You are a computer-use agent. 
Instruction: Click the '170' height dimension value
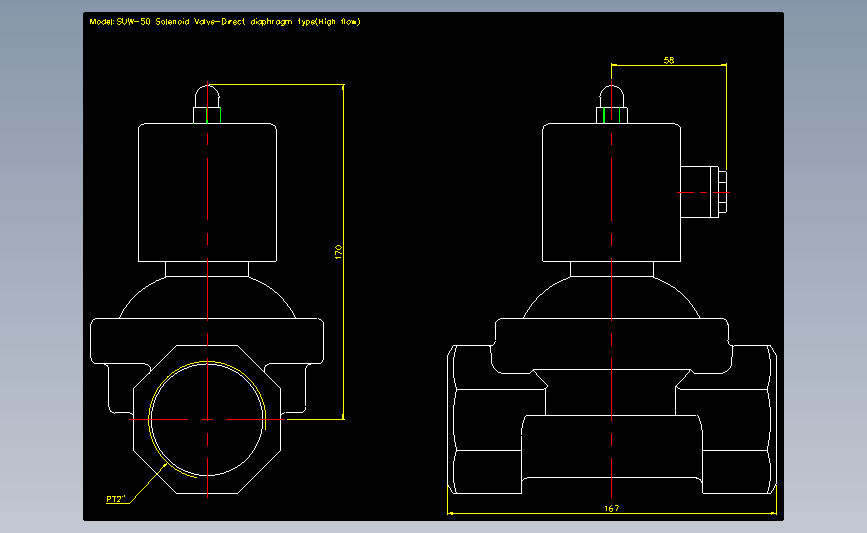coord(338,252)
